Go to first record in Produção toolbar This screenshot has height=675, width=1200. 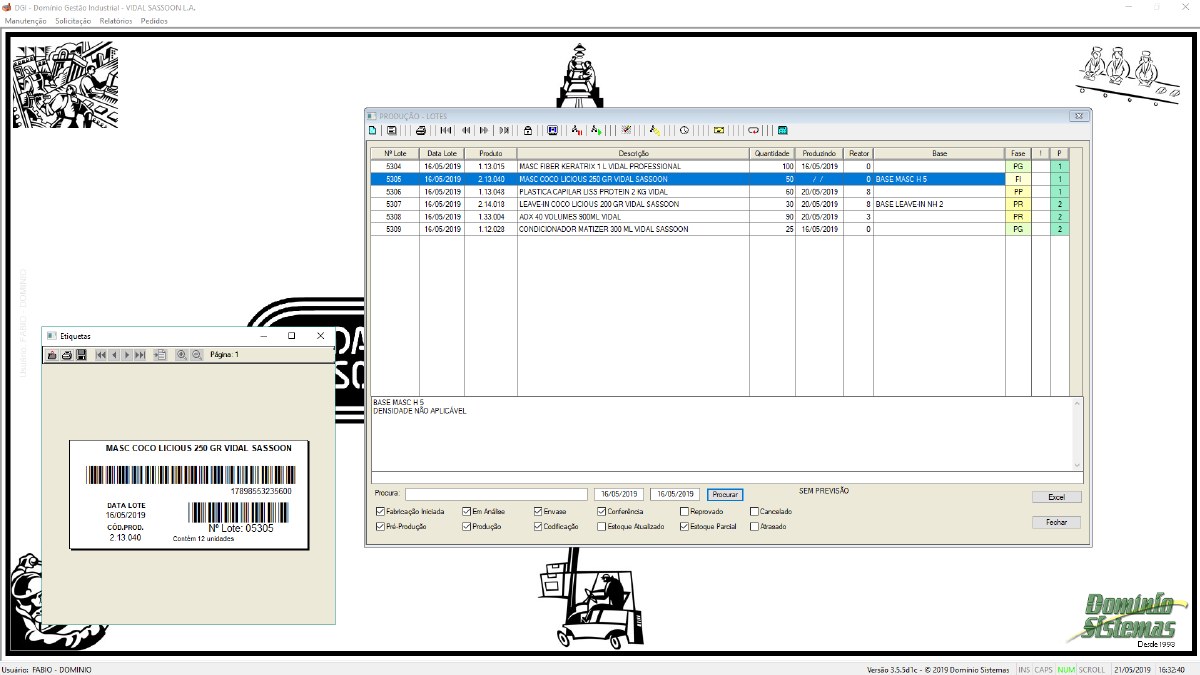click(x=446, y=130)
